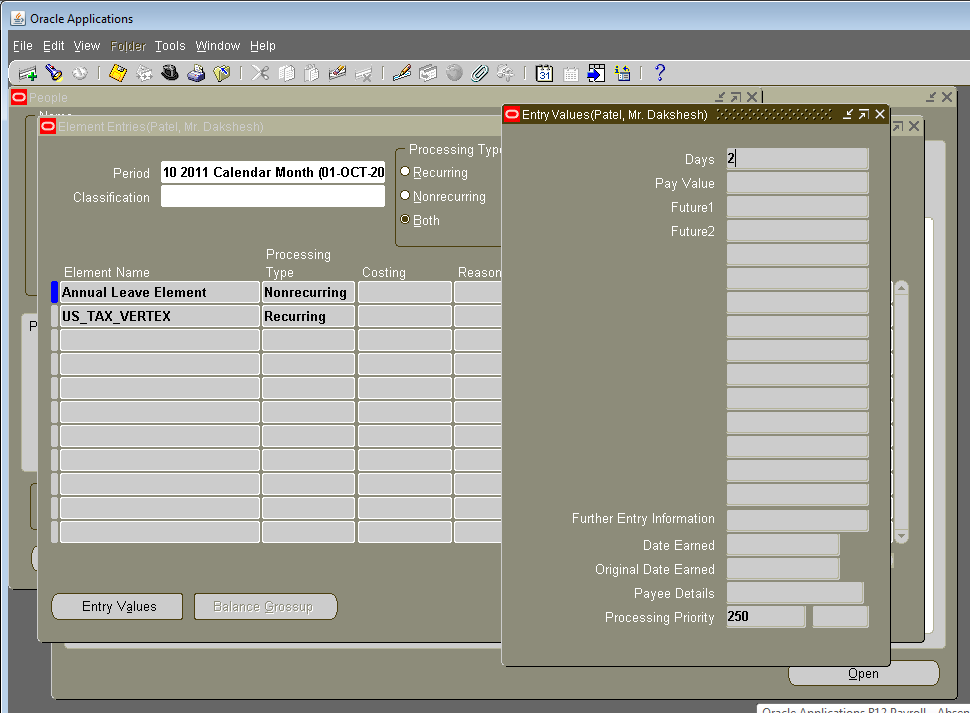Viewport: 970px width, 713px height.
Task: Open the View menu
Action: pyautogui.click(x=87, y=46)
